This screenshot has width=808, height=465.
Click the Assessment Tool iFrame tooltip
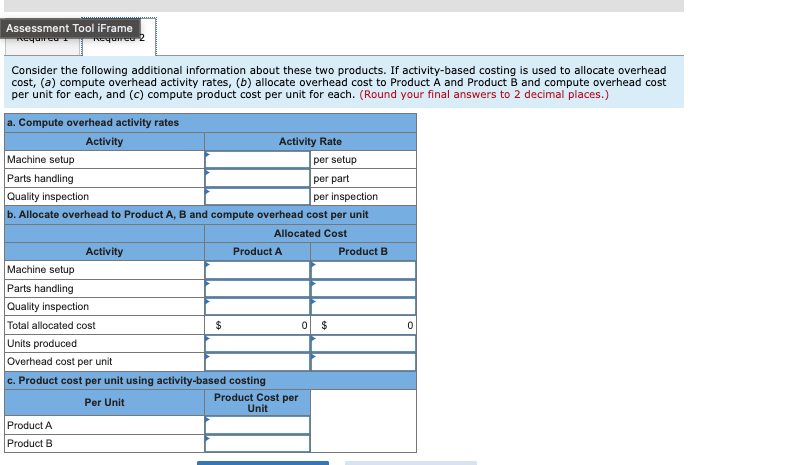pos(70,28)
